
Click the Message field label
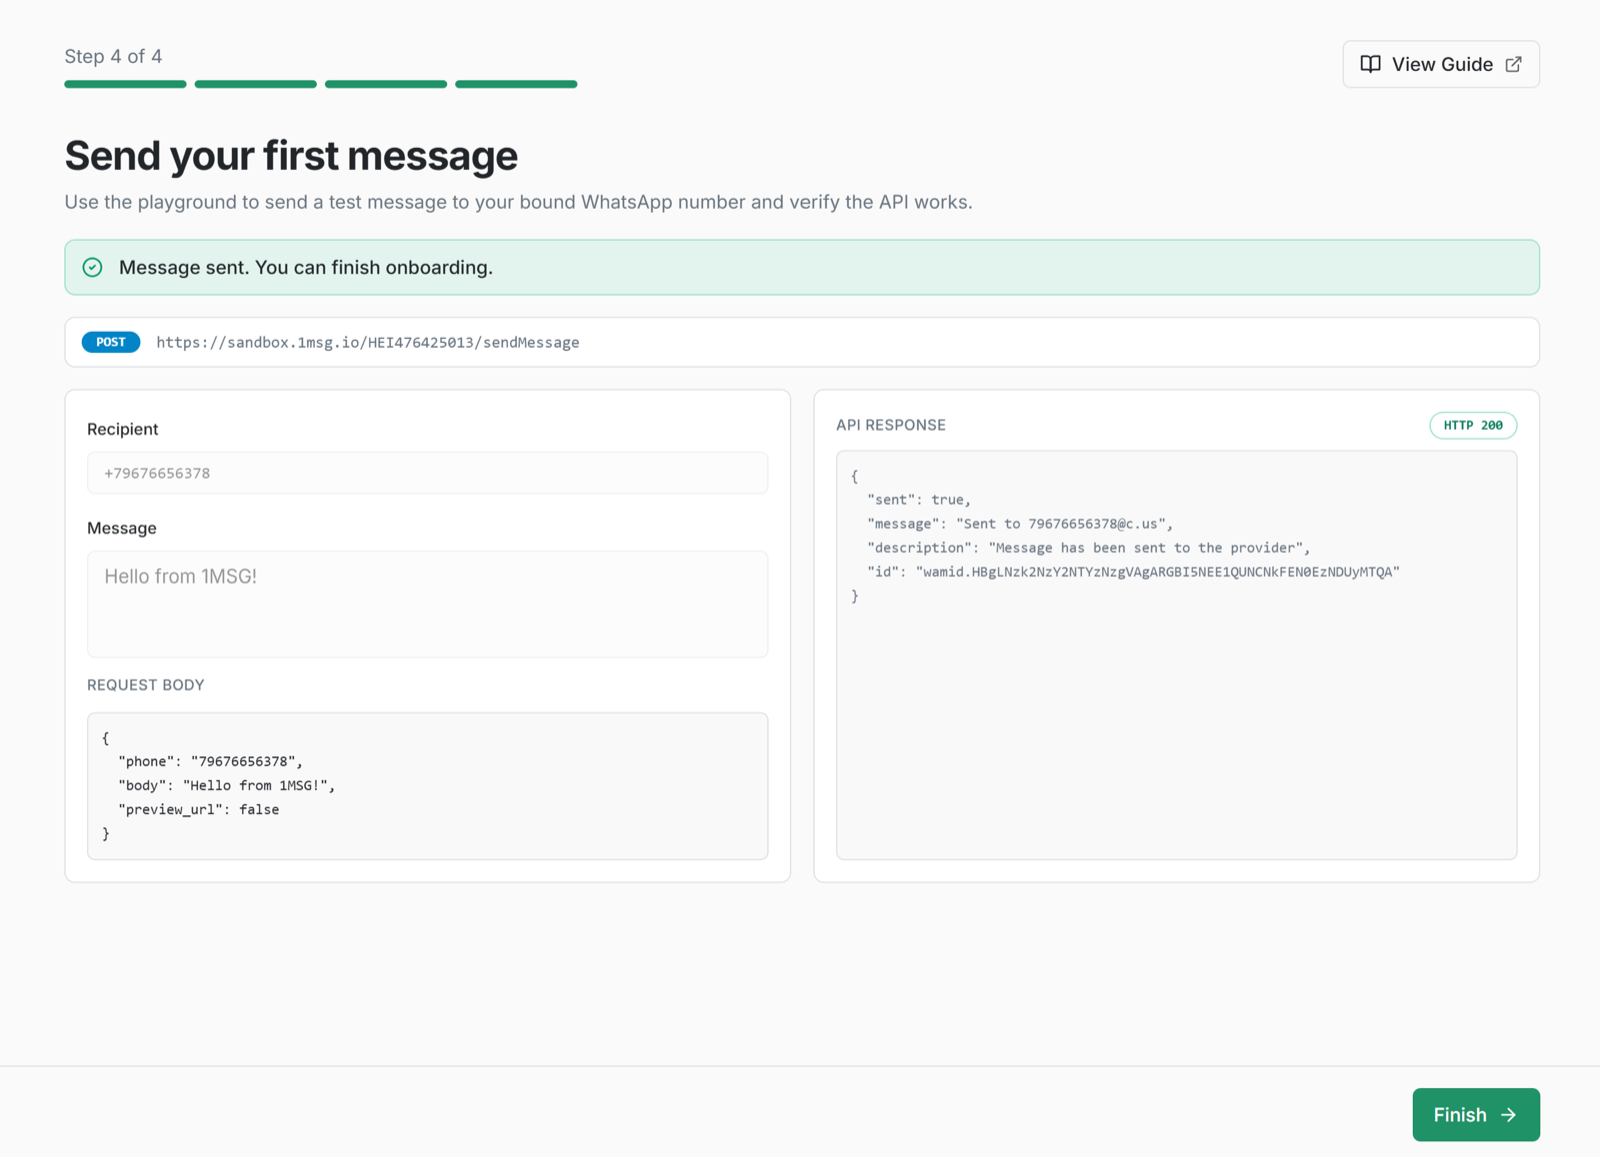tap(122, 528)
